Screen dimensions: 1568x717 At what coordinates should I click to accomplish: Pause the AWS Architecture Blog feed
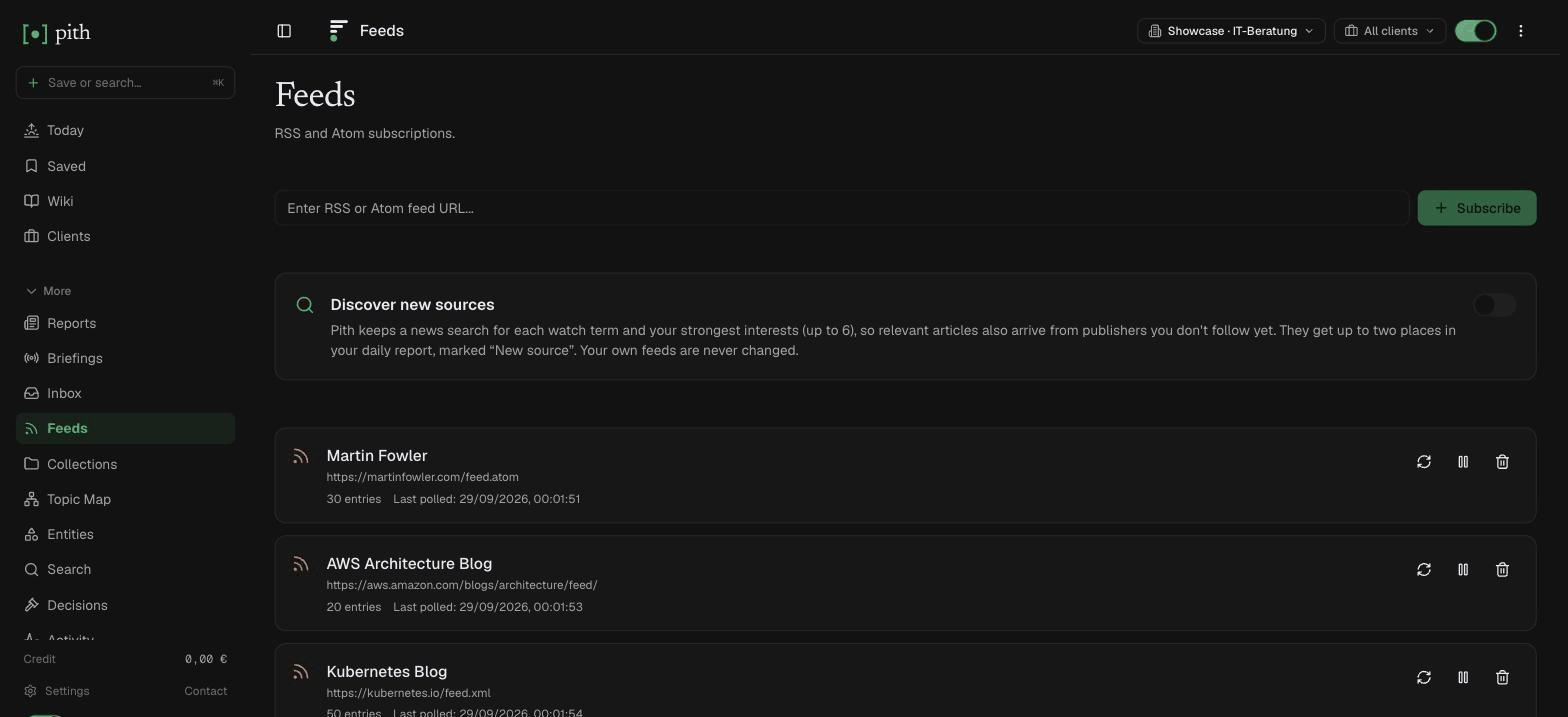pos(1463,570)
